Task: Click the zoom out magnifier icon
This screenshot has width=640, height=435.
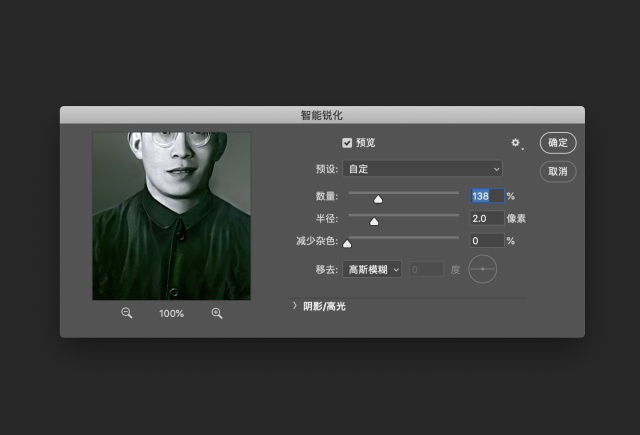Action: click(x=127, y=313)
